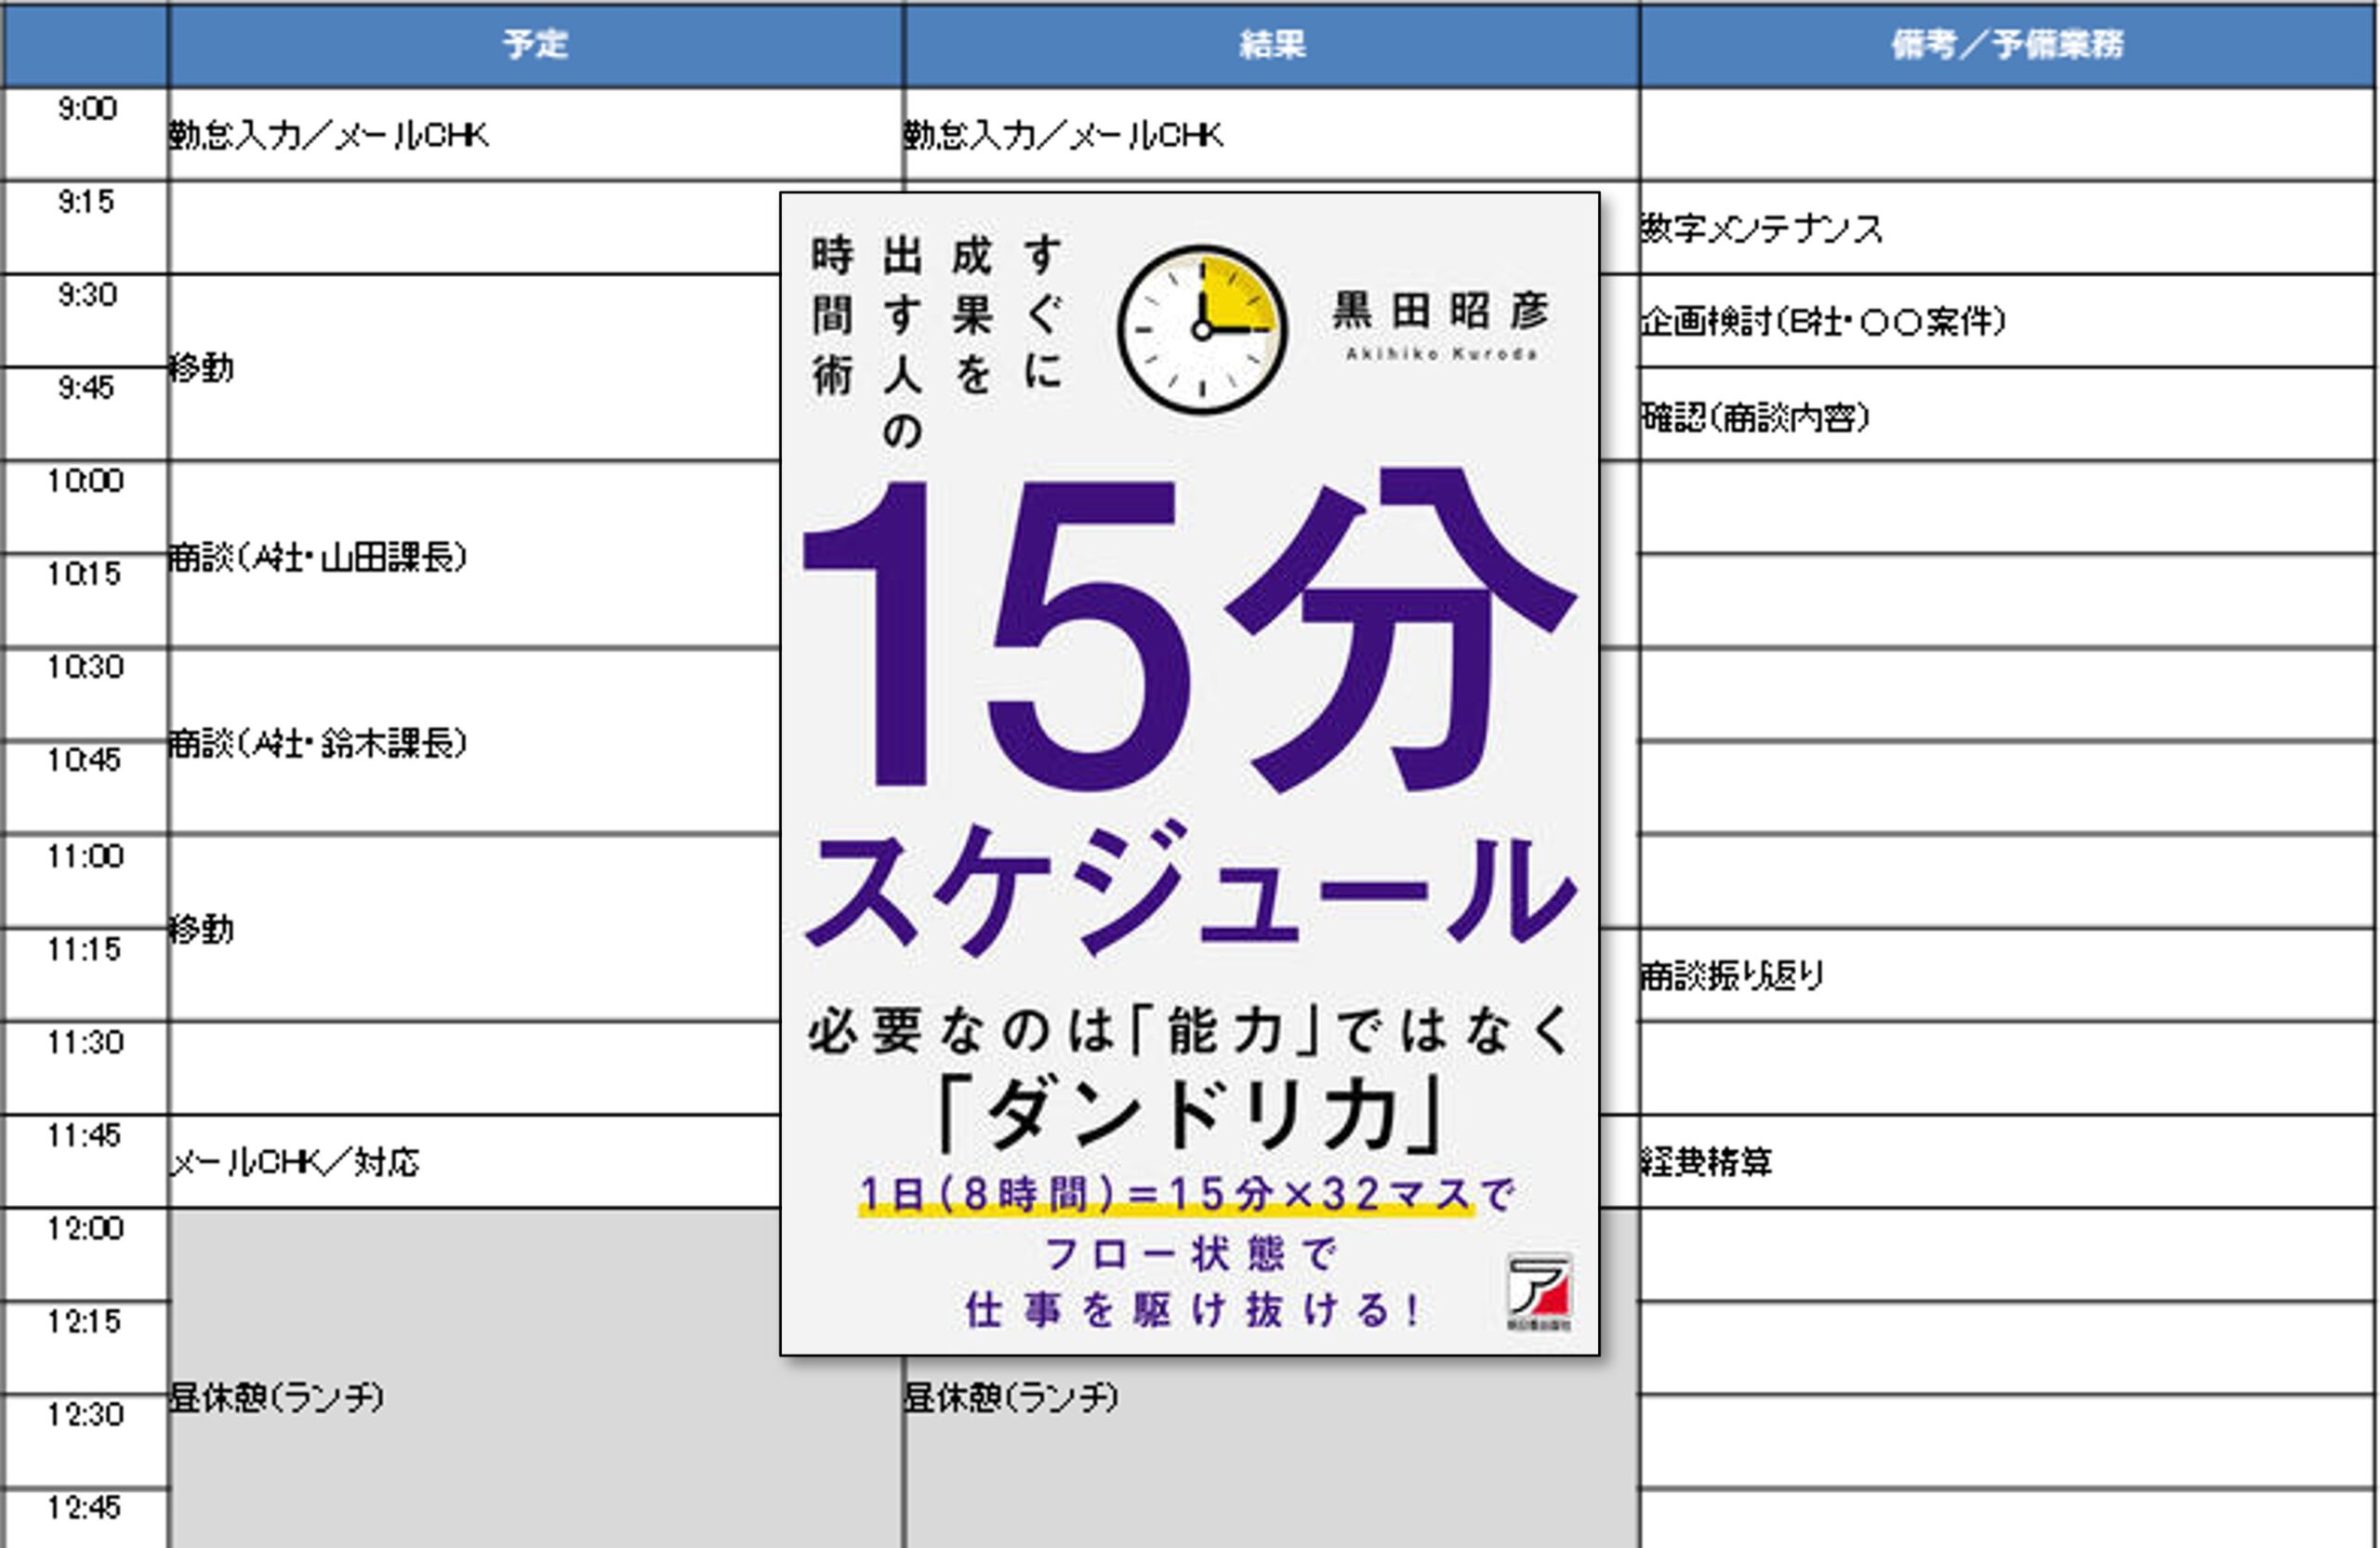Click the 企画検討(B社・○○案件) cell
The image size is (2380, 1548).
[x=2008, y=321]
